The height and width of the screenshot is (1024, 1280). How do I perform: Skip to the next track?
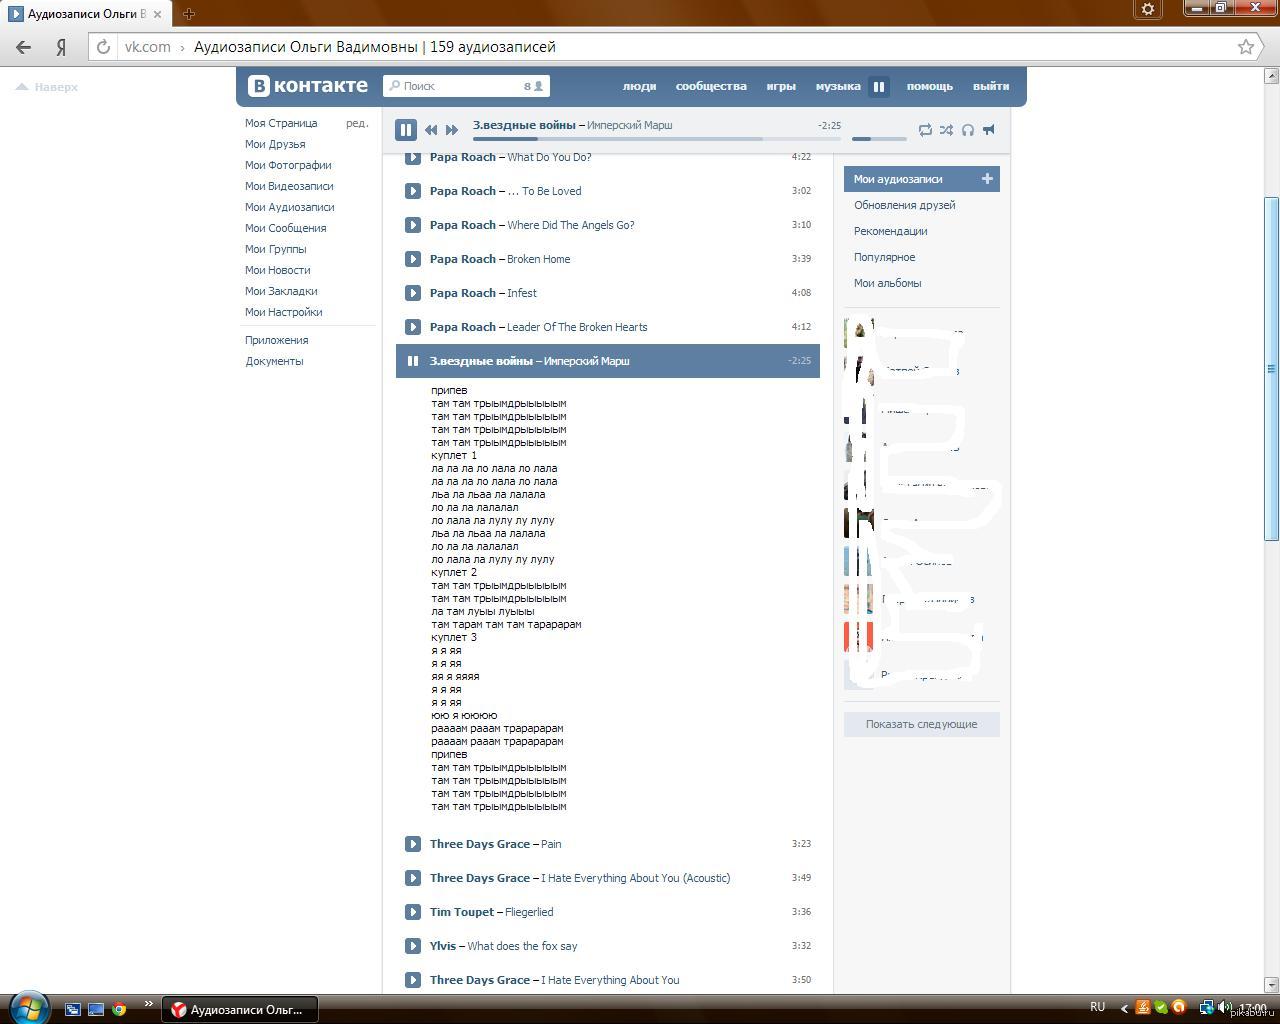(452, 130)
